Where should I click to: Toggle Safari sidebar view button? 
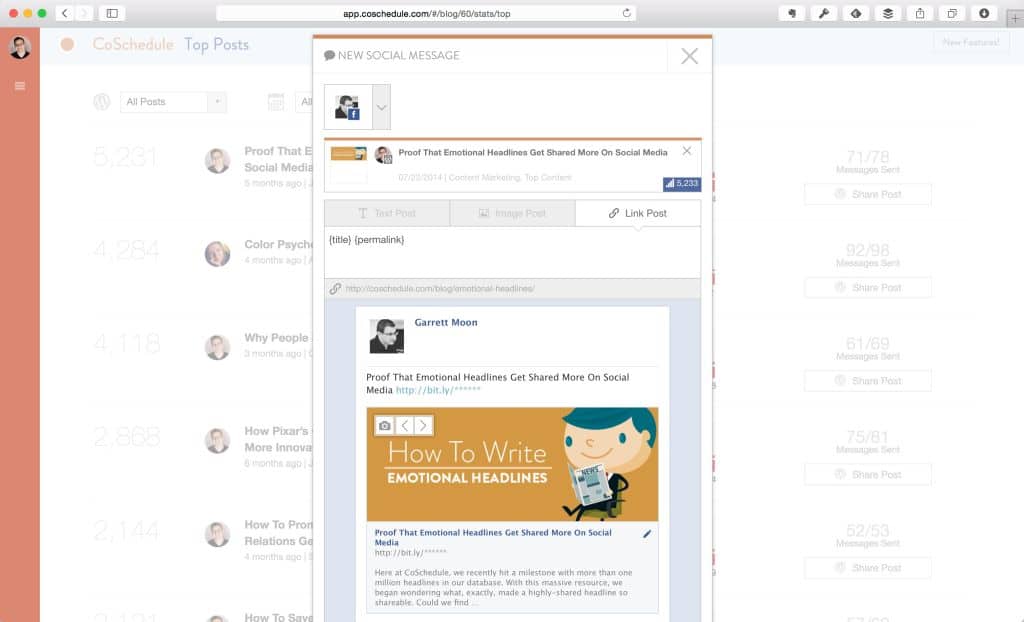coord(111,13)
